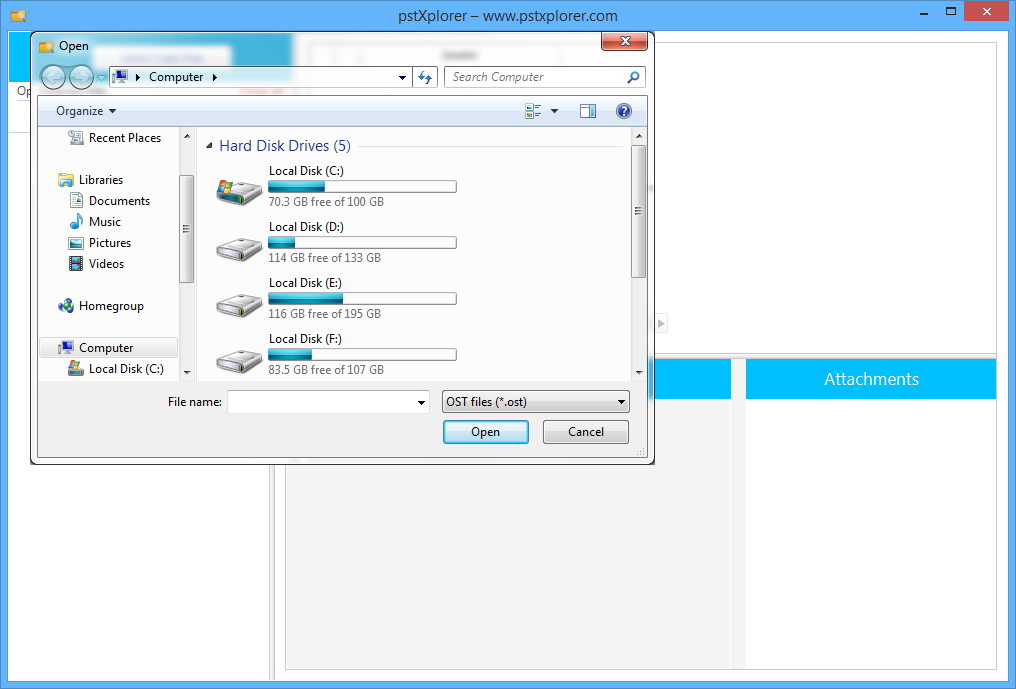
Task: Expand the File name dropdown arrow
Action: [x=421, y=403]
